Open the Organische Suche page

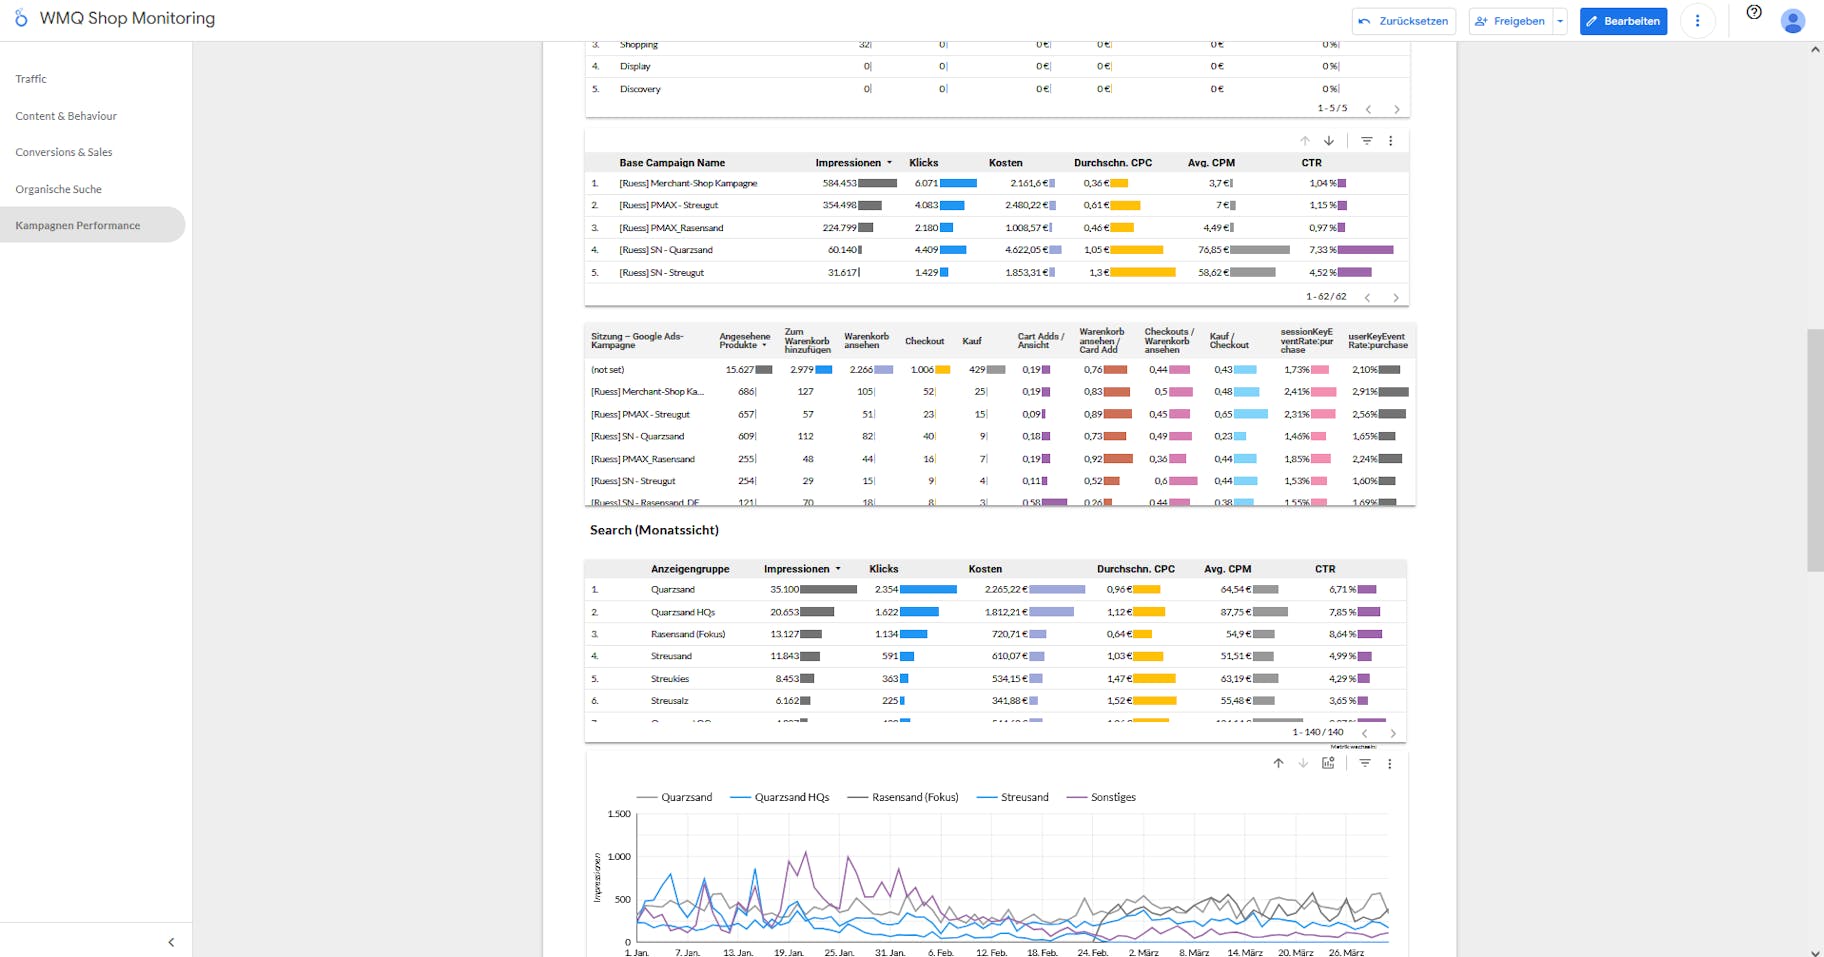tap(58, 188)
